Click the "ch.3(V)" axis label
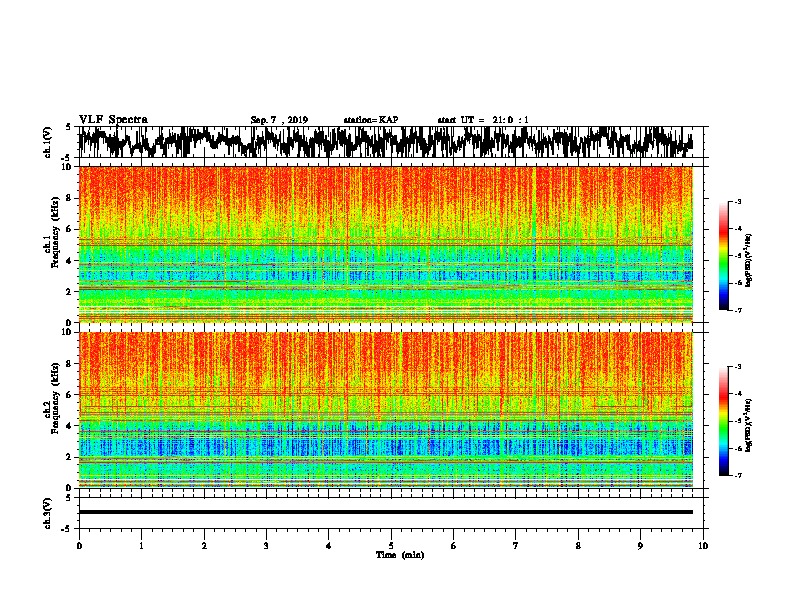Screen dimensions: 792x612 click(x=48, y=514)
